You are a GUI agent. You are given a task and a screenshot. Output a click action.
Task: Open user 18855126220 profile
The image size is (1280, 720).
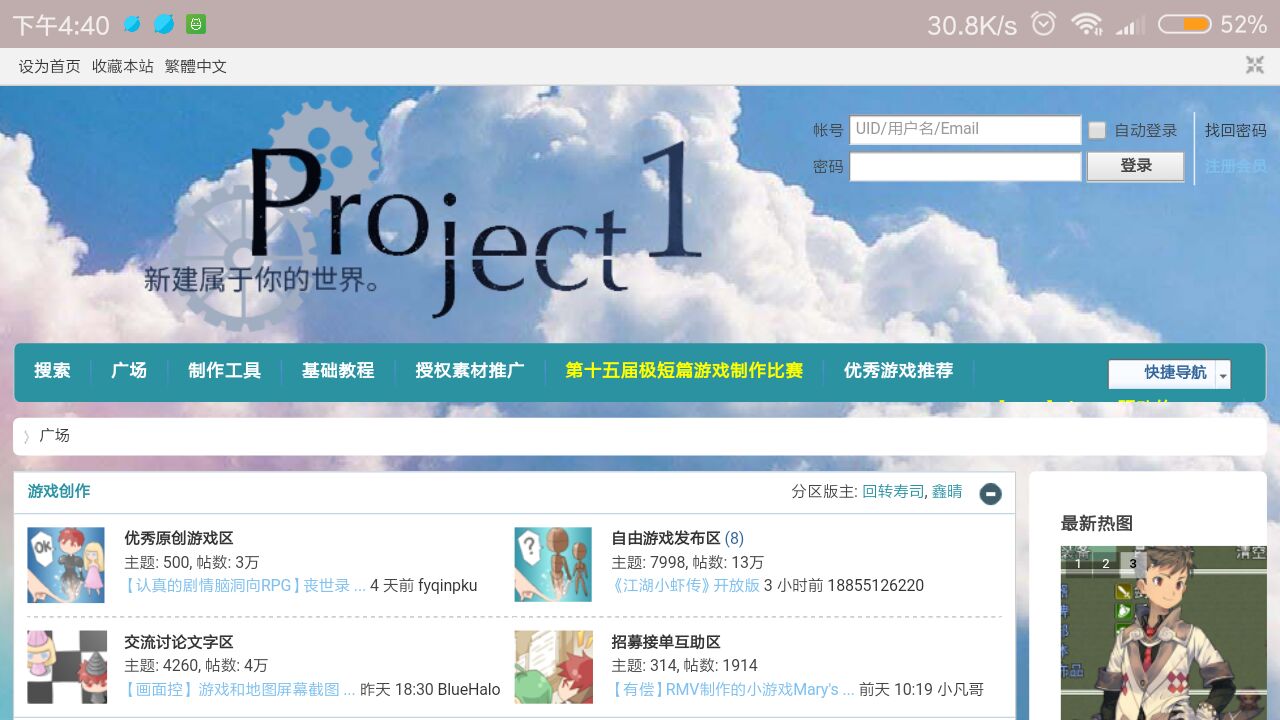[x=876, y=586]
